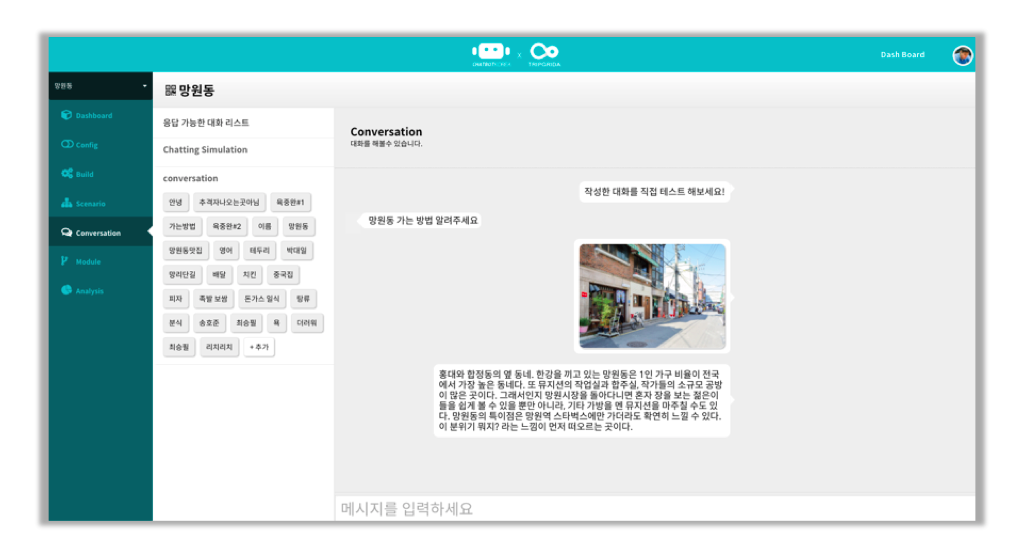The image size is (1022, 554).
Task: Add a conversation with + 추가
Action: tap(259, 347)
